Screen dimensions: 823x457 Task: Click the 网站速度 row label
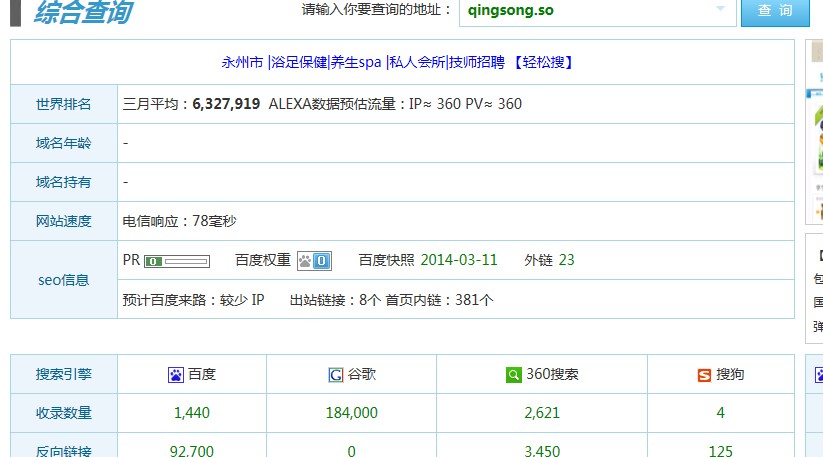point(64,221)
